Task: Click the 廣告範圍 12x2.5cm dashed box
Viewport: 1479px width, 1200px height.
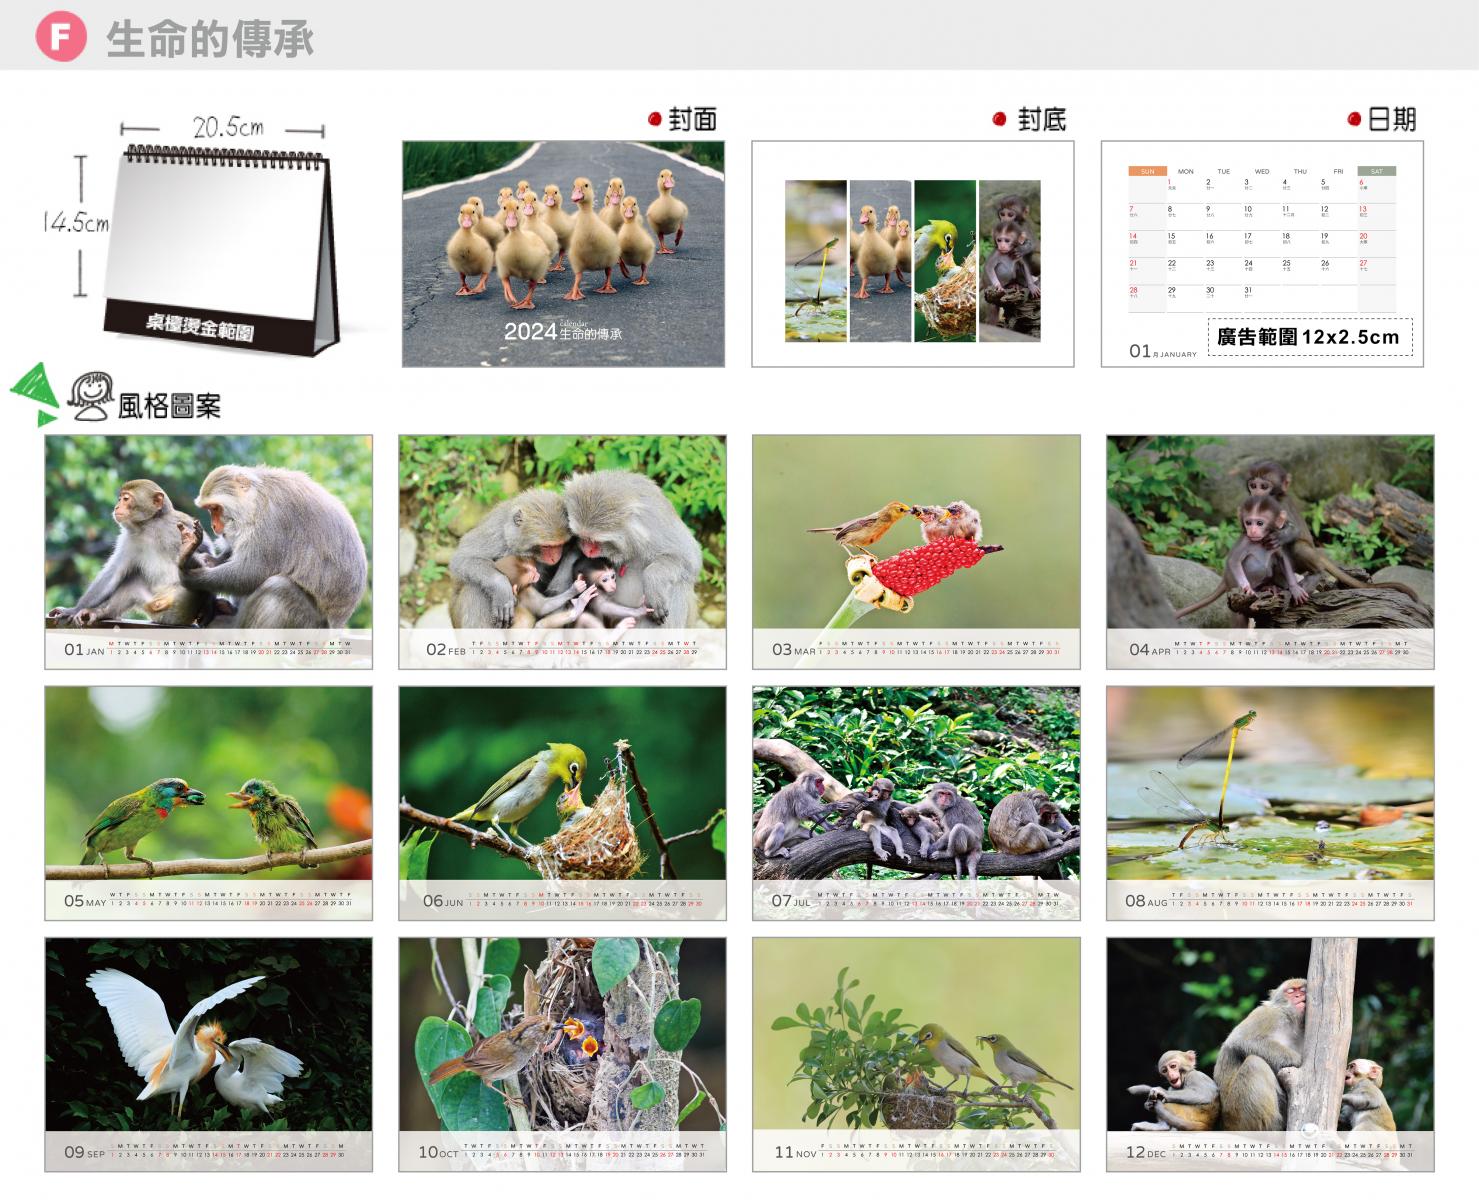Action: pyautogui.click(x=1310, y=337)
